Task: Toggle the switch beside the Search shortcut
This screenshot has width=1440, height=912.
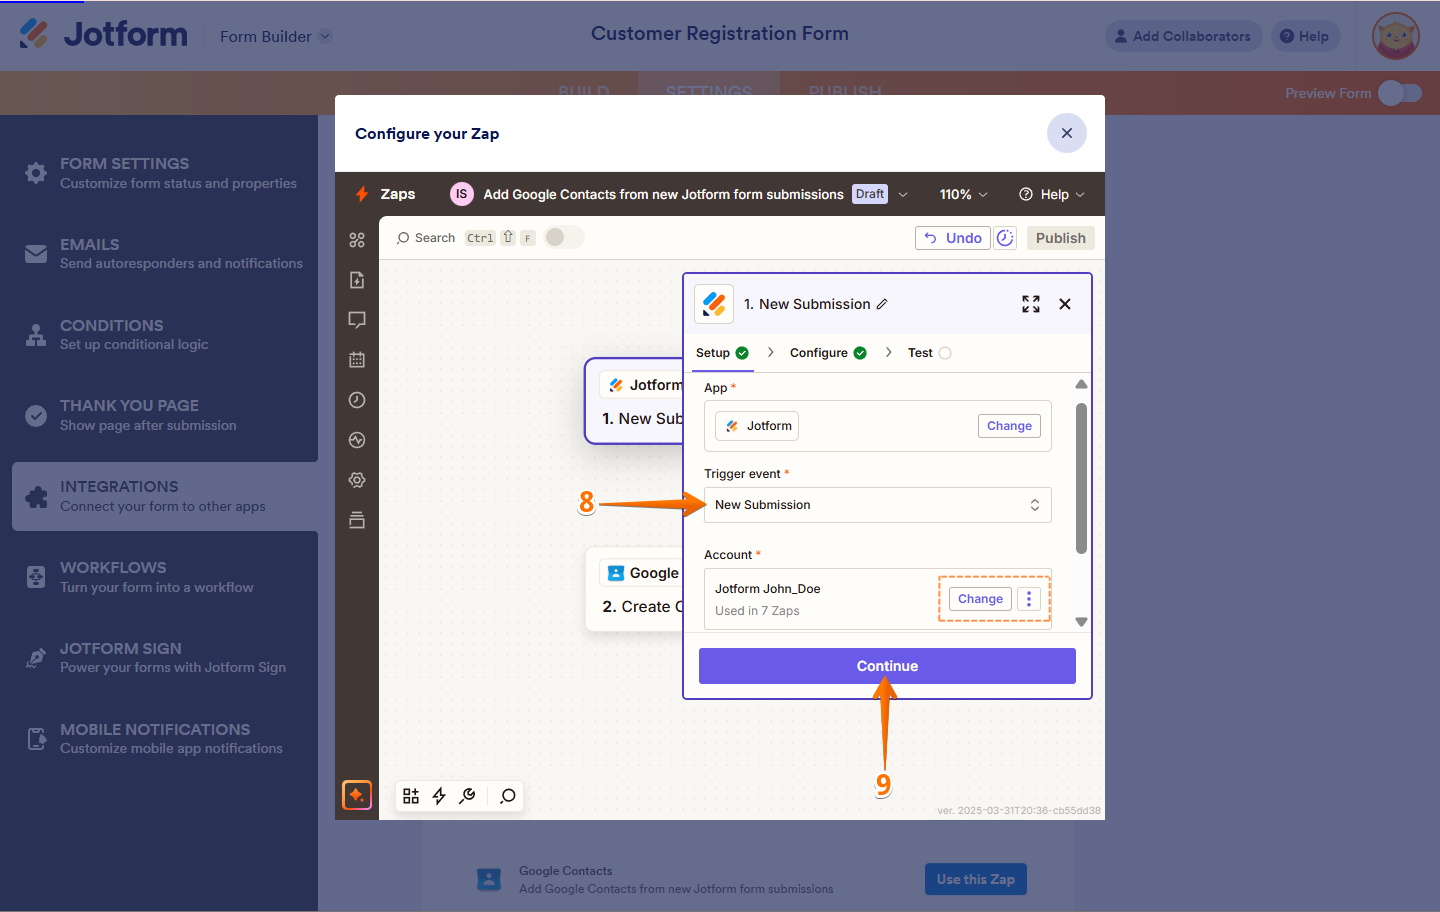Action: click(564, 237)
